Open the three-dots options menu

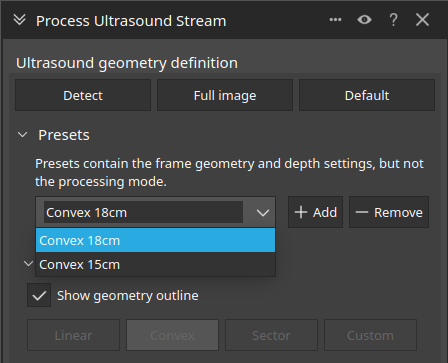point(335,20)
